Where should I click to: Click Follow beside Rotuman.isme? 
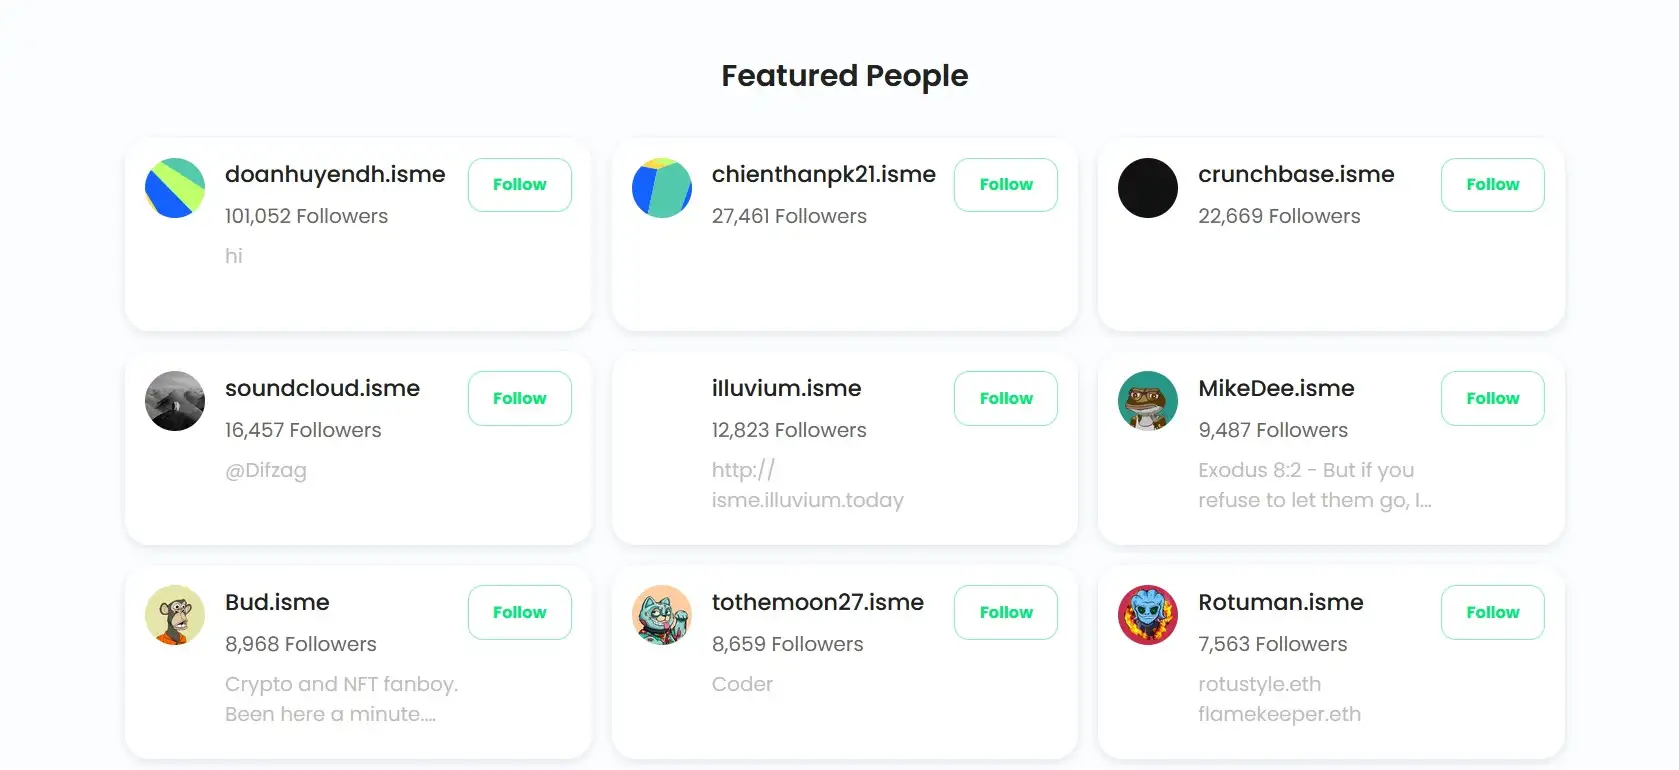(1492, 612)
